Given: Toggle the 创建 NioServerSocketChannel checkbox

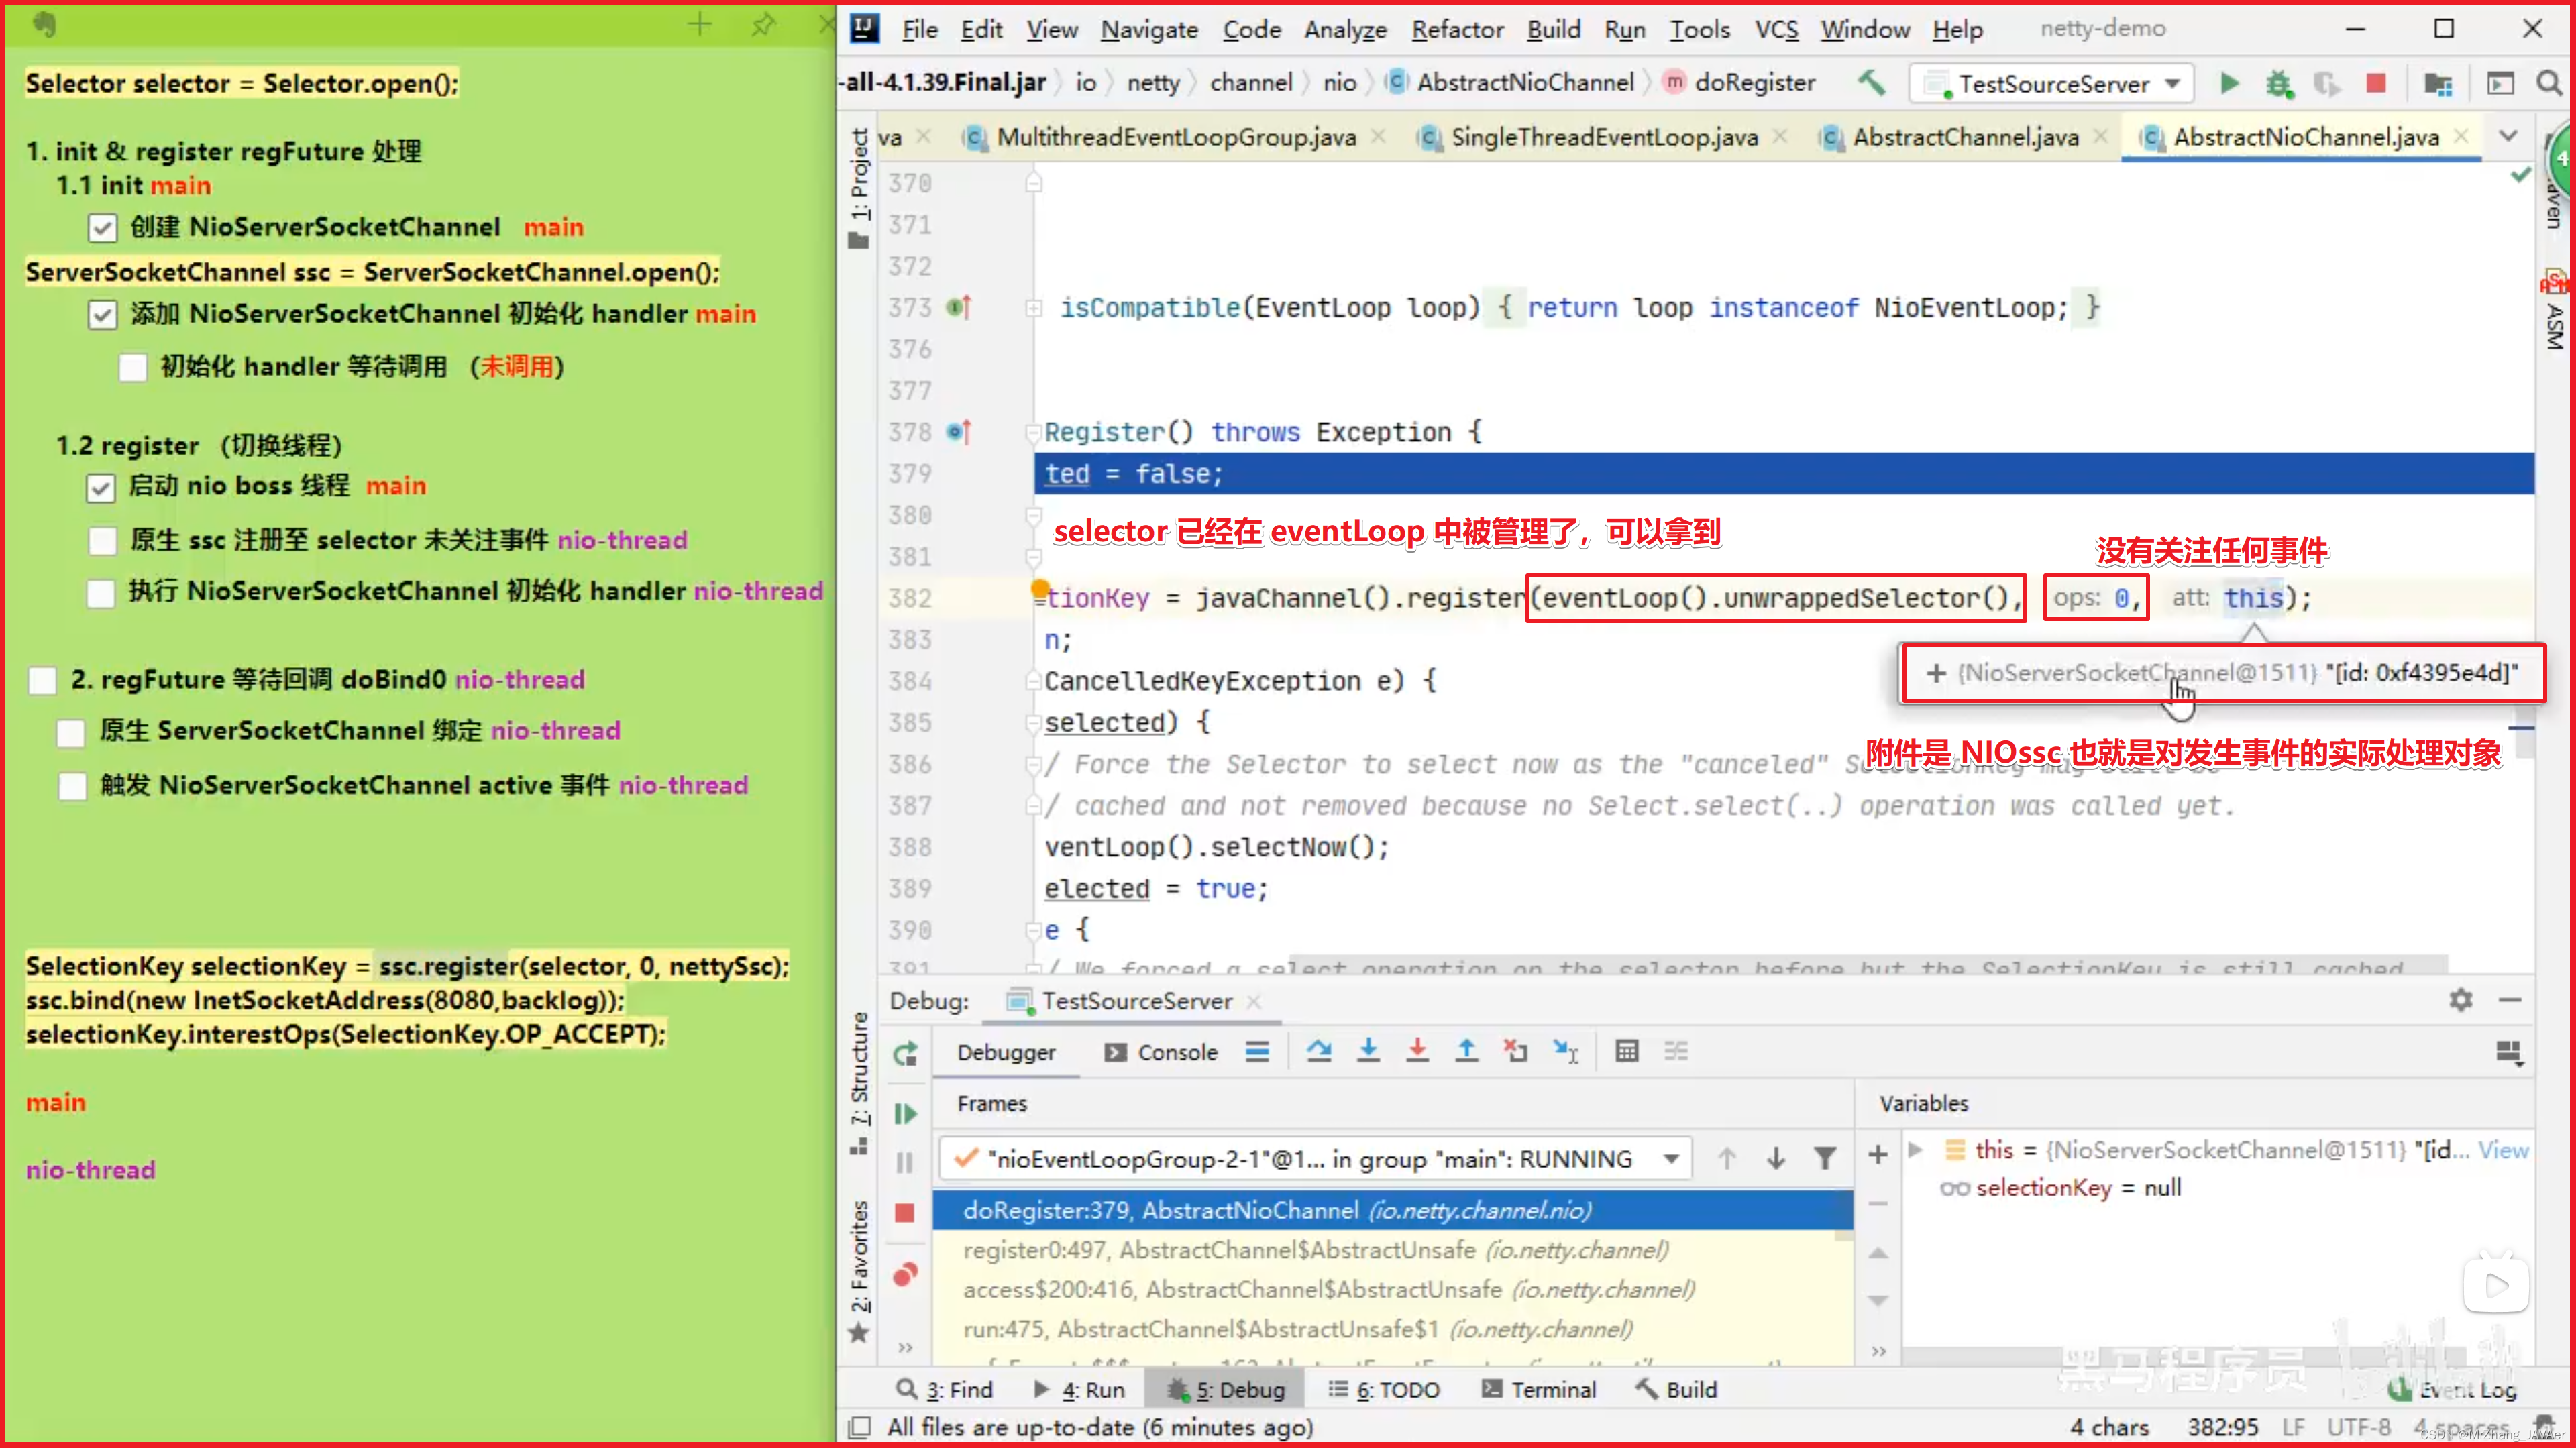Looking at the screenshot, I should [102, 228].
